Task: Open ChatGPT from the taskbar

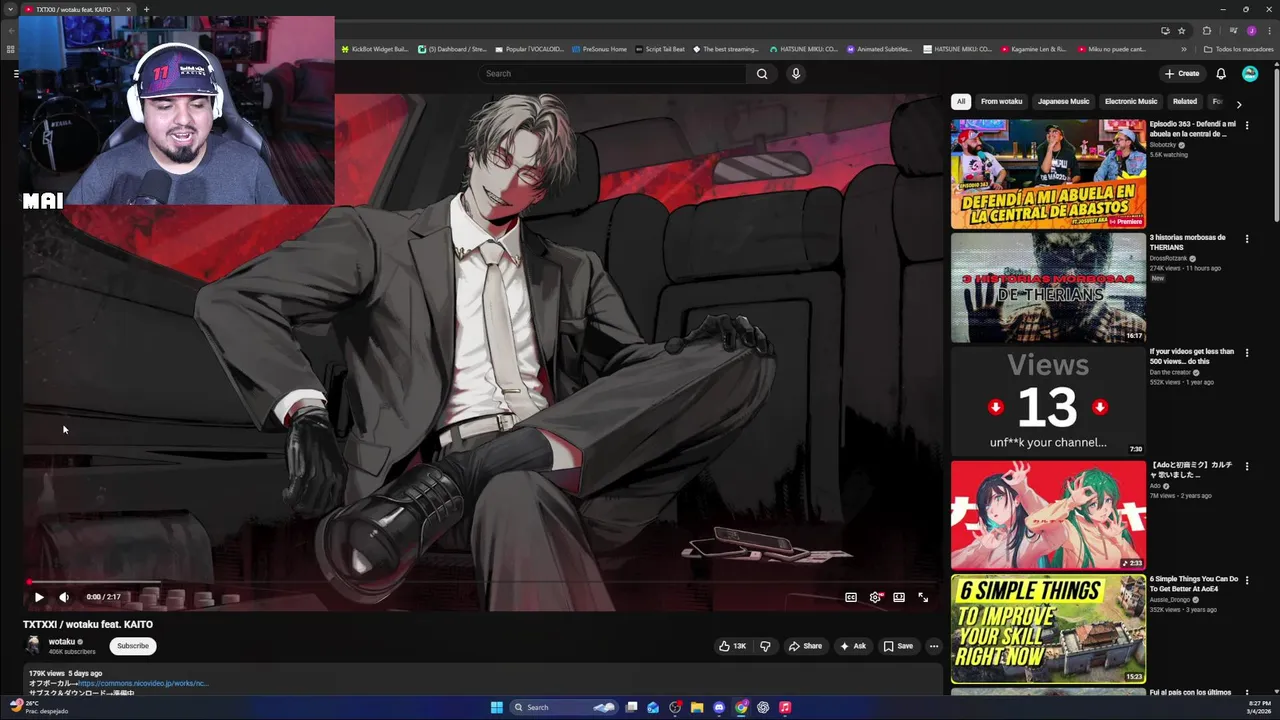Action: pos(763,707)
